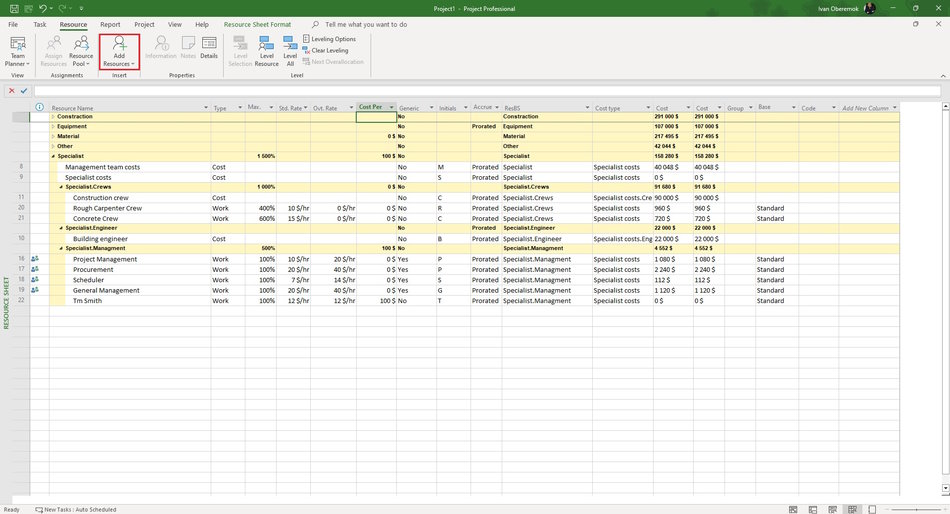Collapse the Specialist group row
The height and width of the screenshot is (514, 950).
tap(53, 156)
